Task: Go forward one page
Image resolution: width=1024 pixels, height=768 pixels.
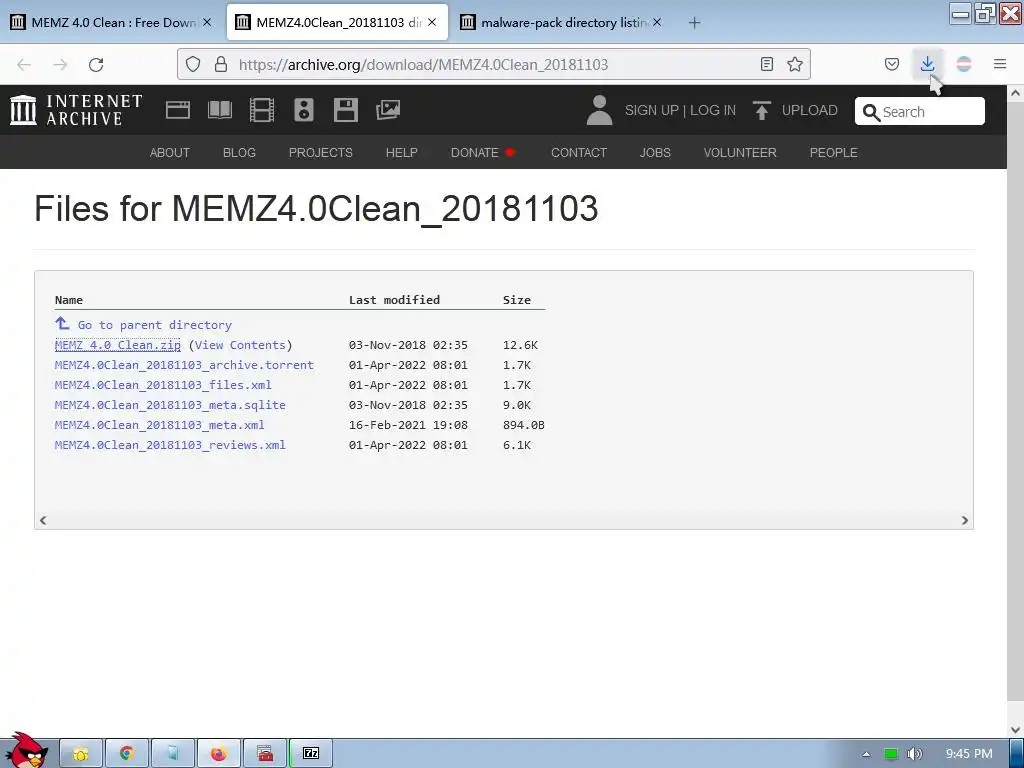Action: (60, 64)
